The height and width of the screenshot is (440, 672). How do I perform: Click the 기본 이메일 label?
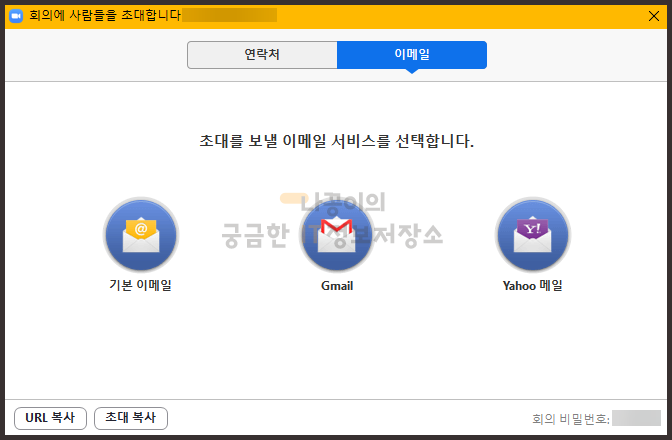[141, 285]
